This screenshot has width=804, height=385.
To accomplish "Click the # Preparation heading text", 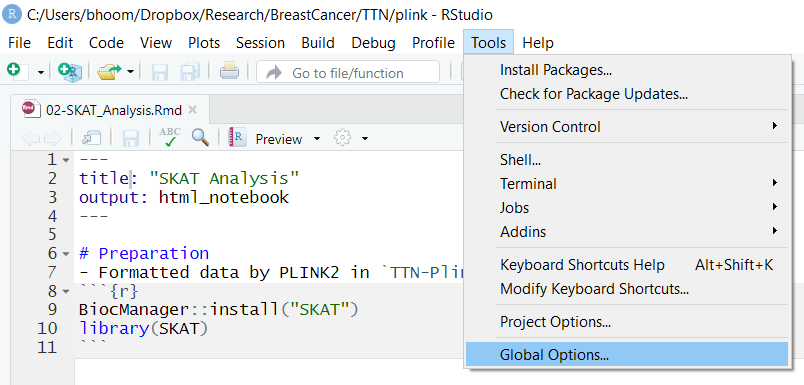I will 144,254.
